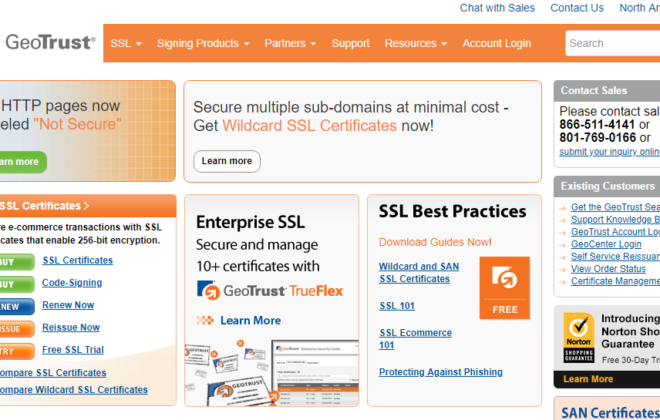Click Download Guides Now! text

coord(435,242)
